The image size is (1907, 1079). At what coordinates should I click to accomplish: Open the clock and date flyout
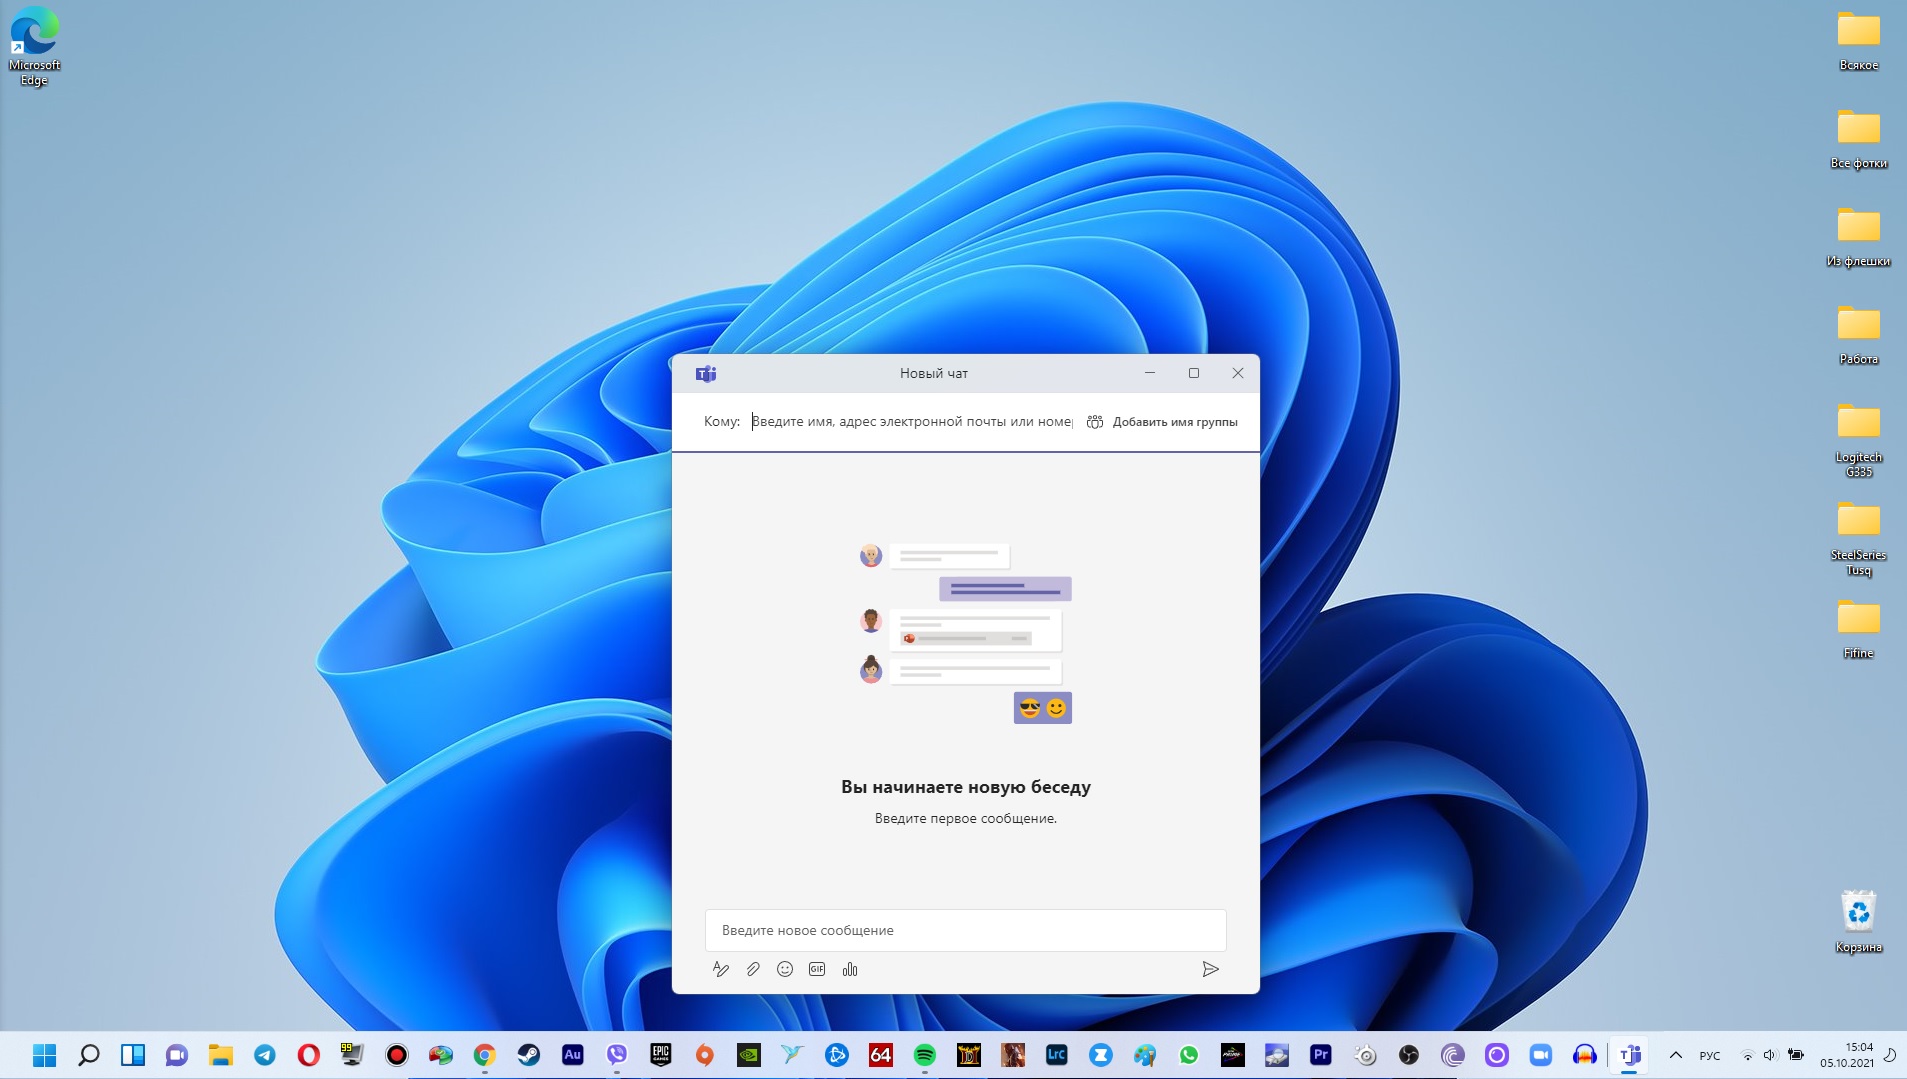pos(1847,1055)
